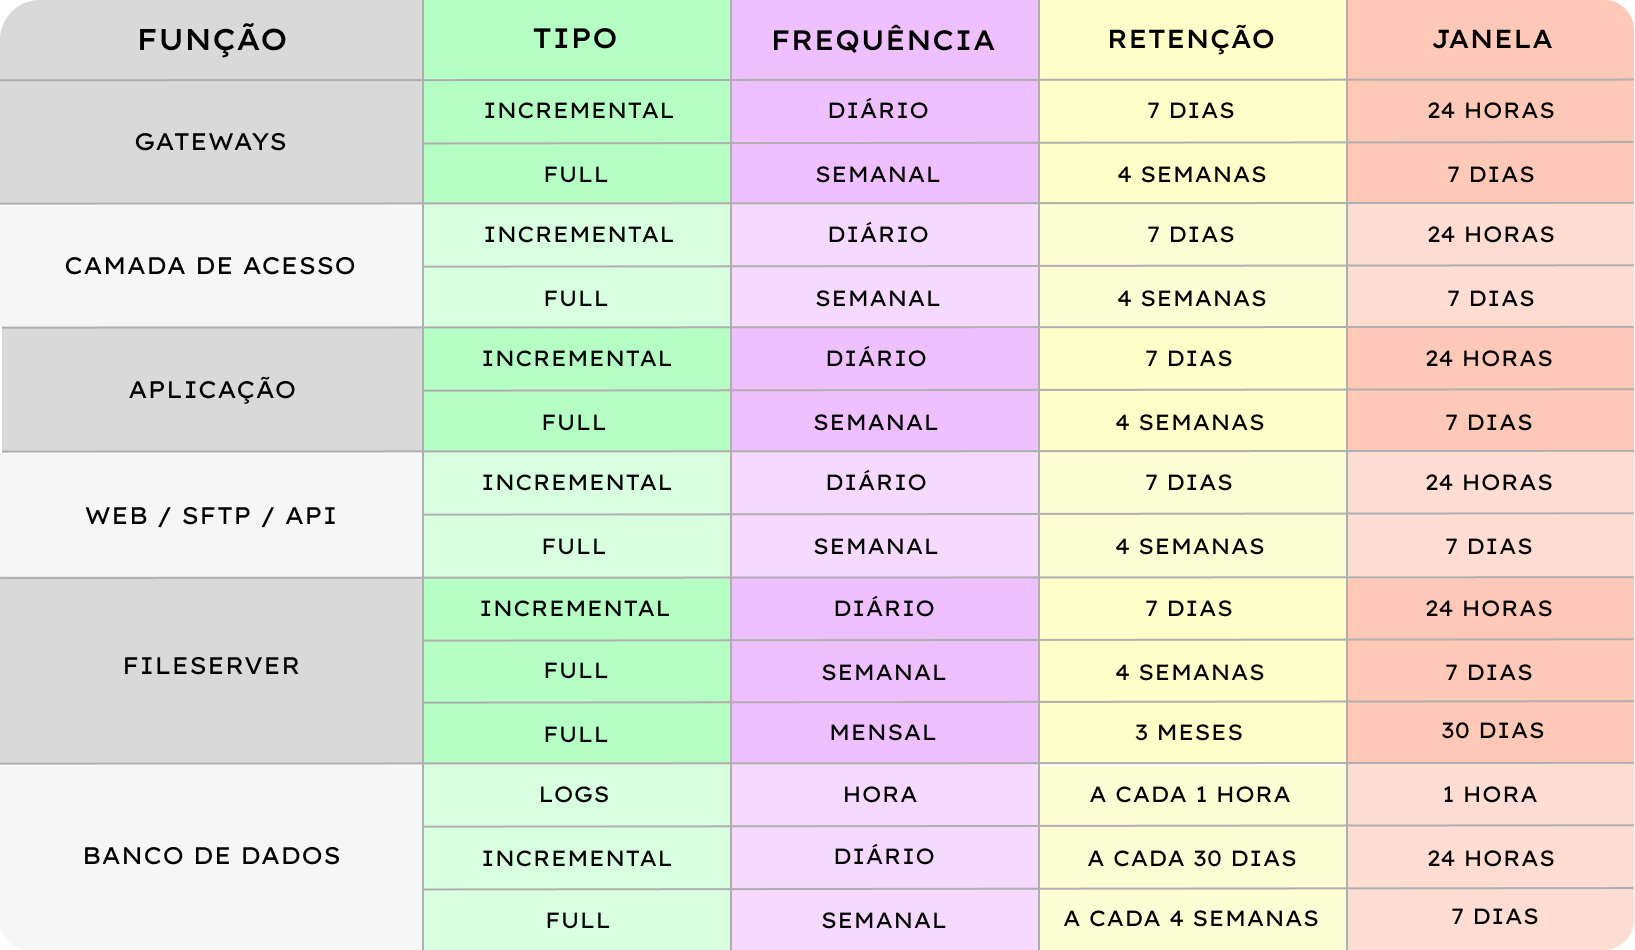Click the A CADA 30 DIAS cell
The image size is (1635, 950).
pyautogui.click(x=1192, y=859)
